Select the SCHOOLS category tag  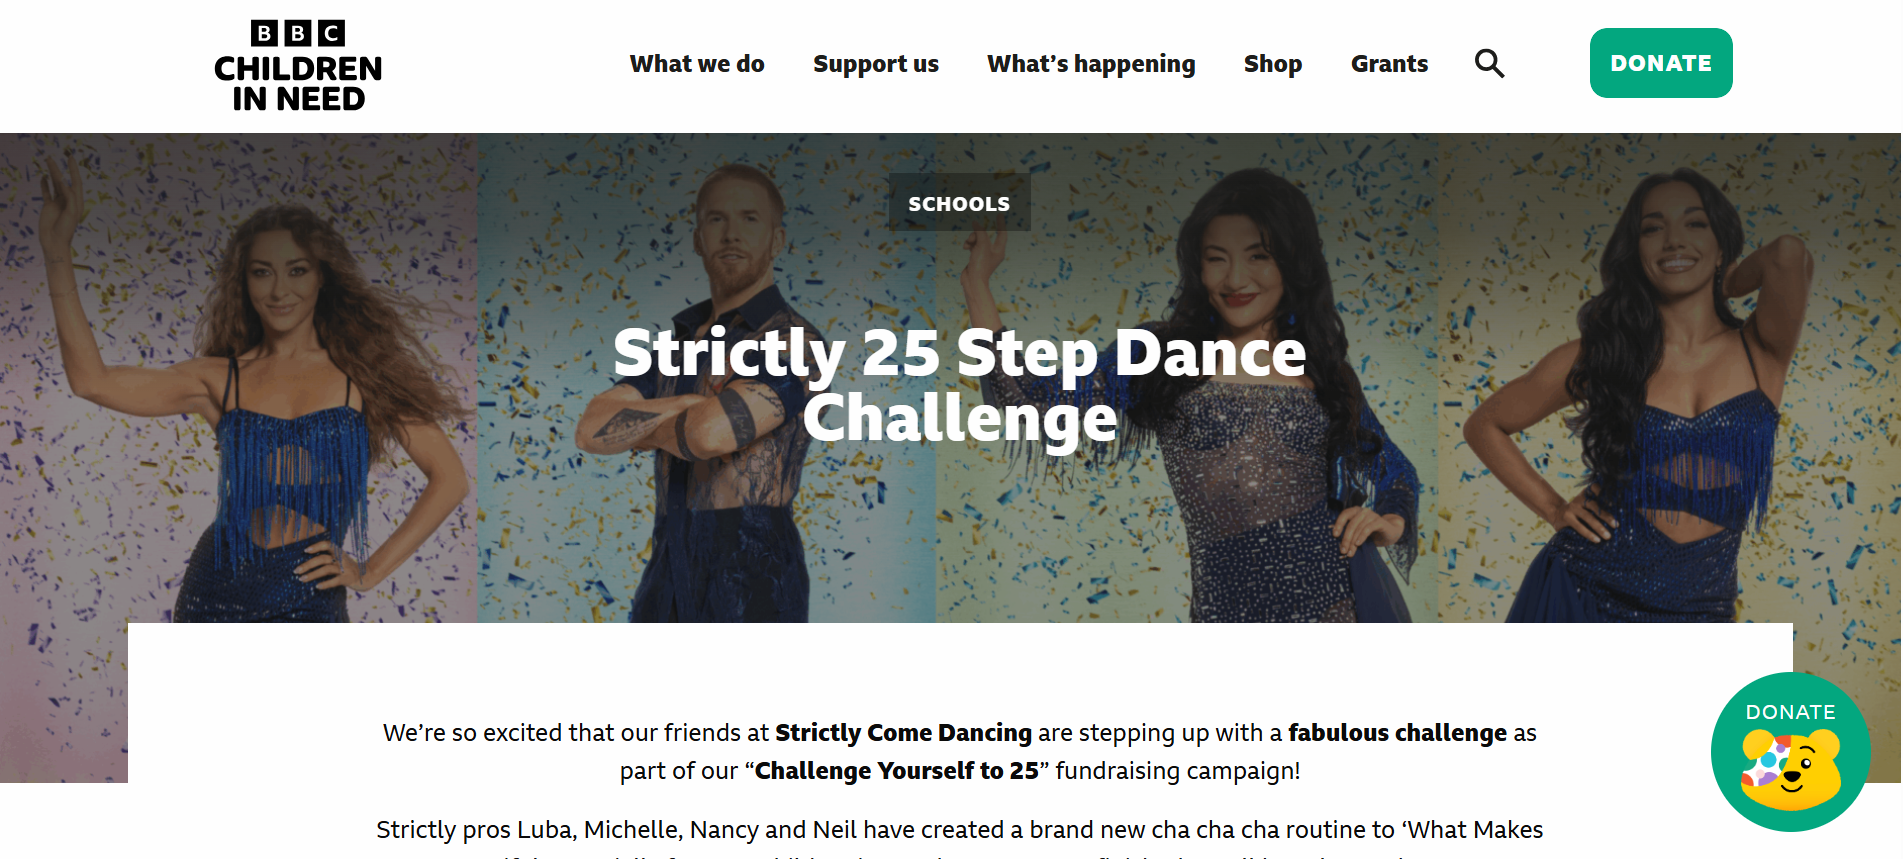click(x=959, y=204)
